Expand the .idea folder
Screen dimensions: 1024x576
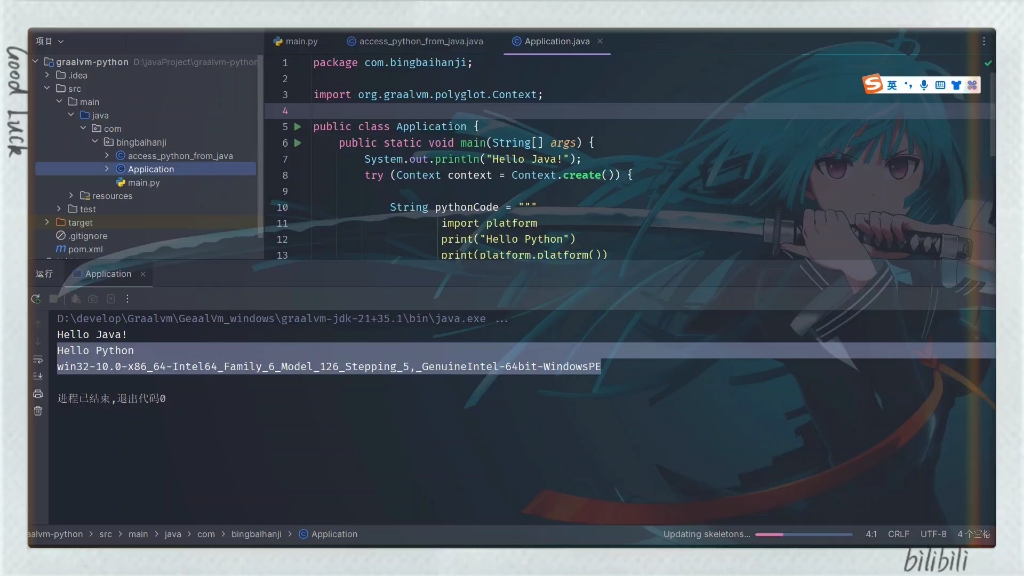click(47, 75)
